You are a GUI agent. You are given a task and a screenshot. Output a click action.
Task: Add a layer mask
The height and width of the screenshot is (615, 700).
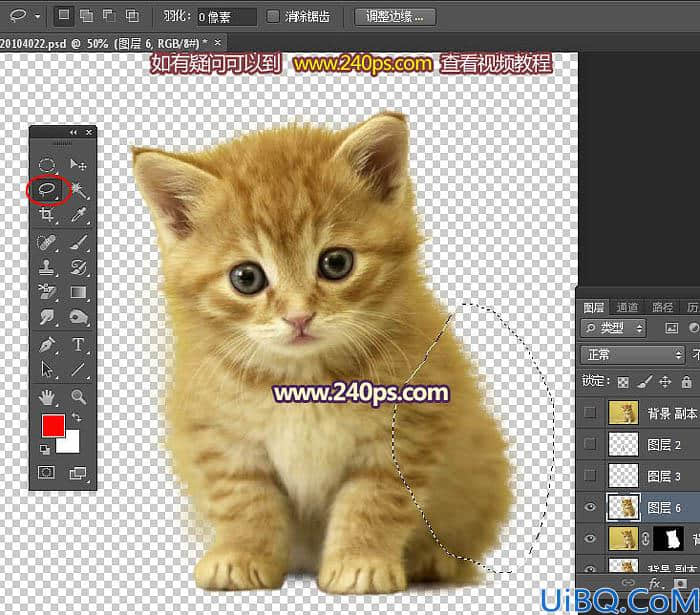click(680, 583)
